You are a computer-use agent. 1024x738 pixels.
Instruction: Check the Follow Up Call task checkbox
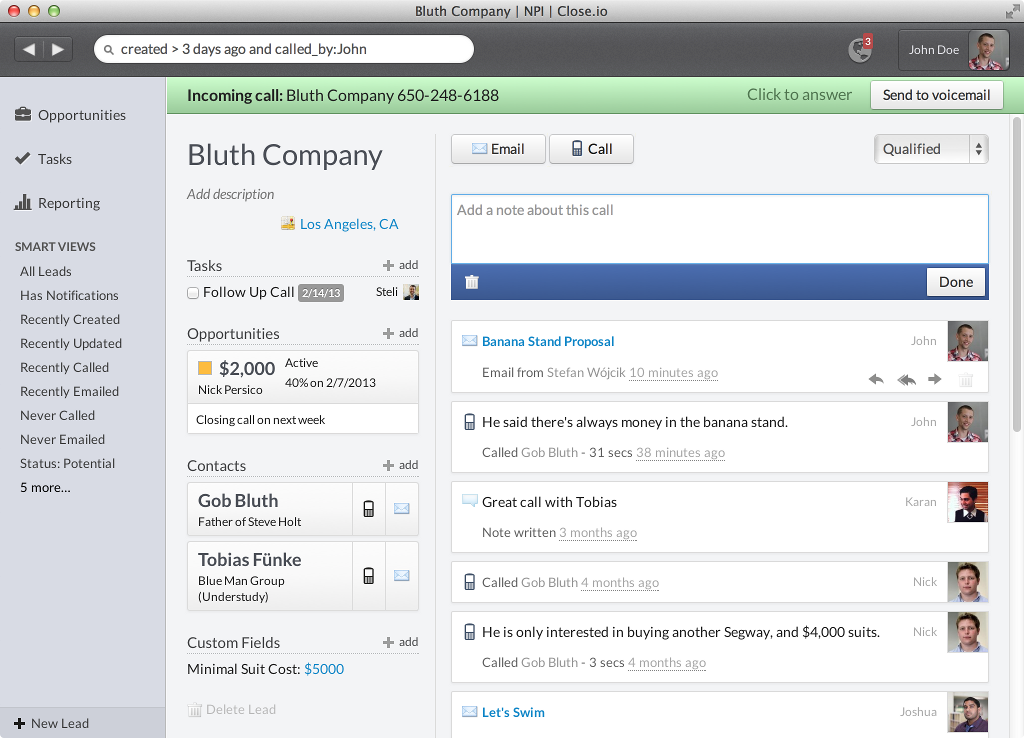[193, 293]
